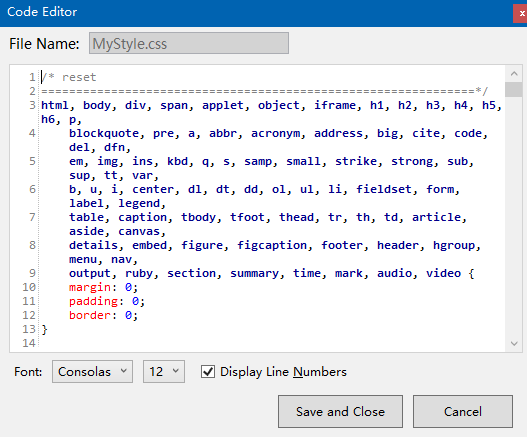Click the 'aside' selector text
Image resolution: width=527 pixels, height=437 pixels.
pyautogui.click(x=86, y=231)
